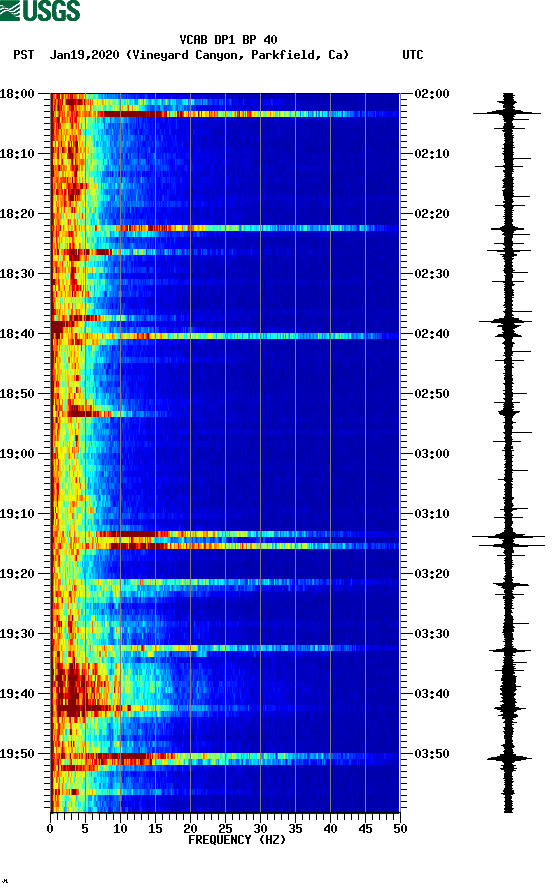Click the '02:40' UTC time label

tap(432, 334)
